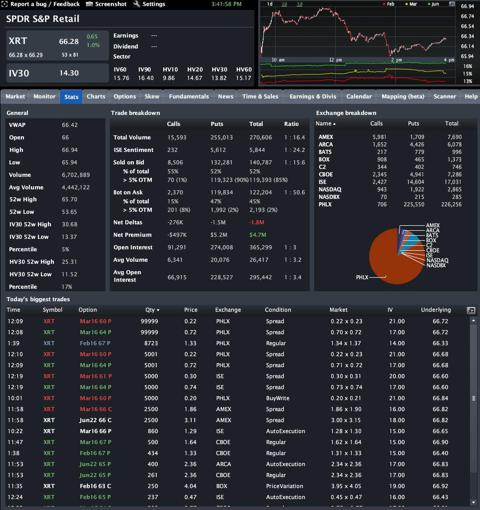Open the Options tab
The height and width of the screenshot is (510, 480).
(x=125, y=97)
